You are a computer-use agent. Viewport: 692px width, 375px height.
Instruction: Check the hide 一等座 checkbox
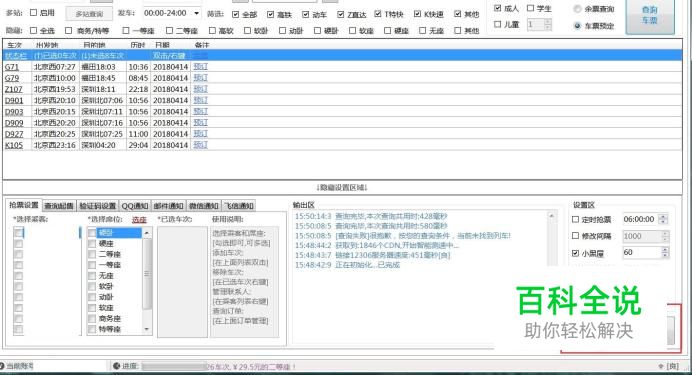click(126, 30)
